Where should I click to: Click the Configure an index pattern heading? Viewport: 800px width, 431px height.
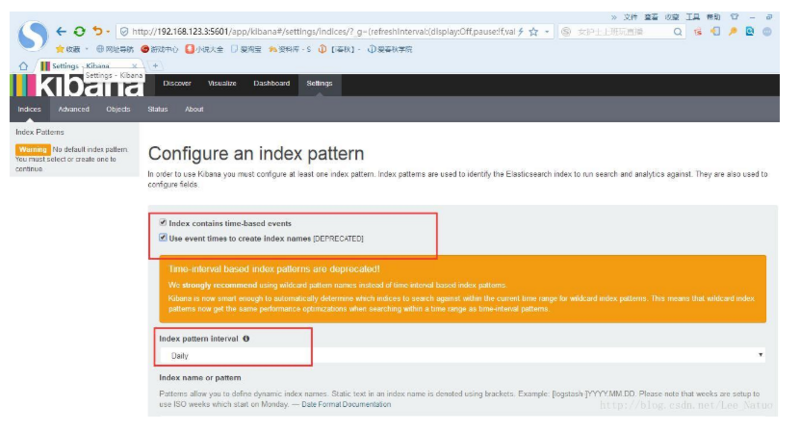click(x=256, y=154)
